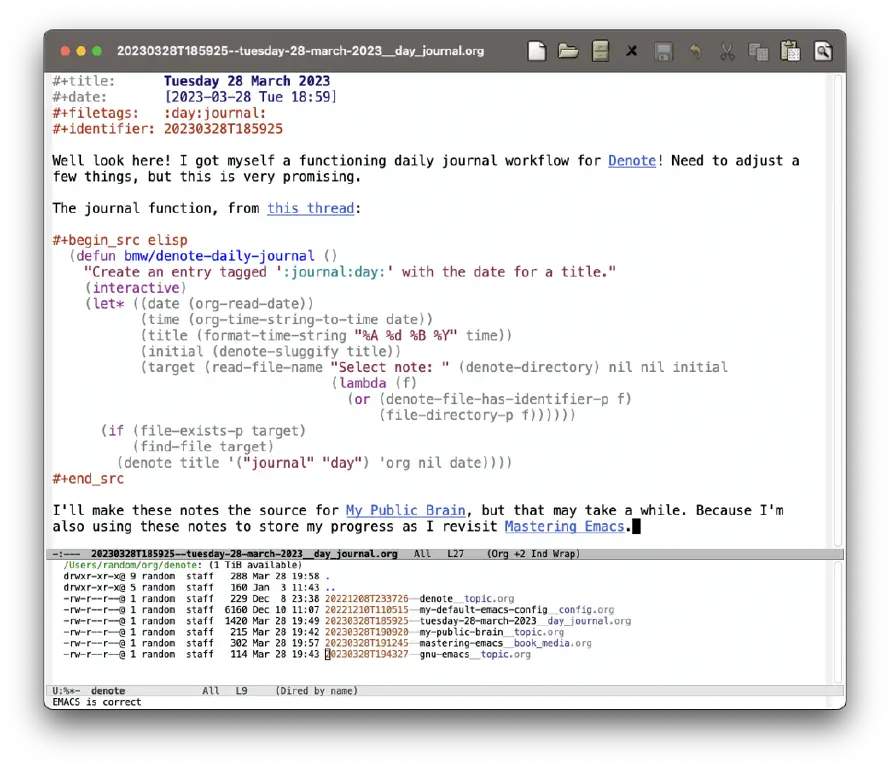Click the "Select note: " string

coord(389,367)
